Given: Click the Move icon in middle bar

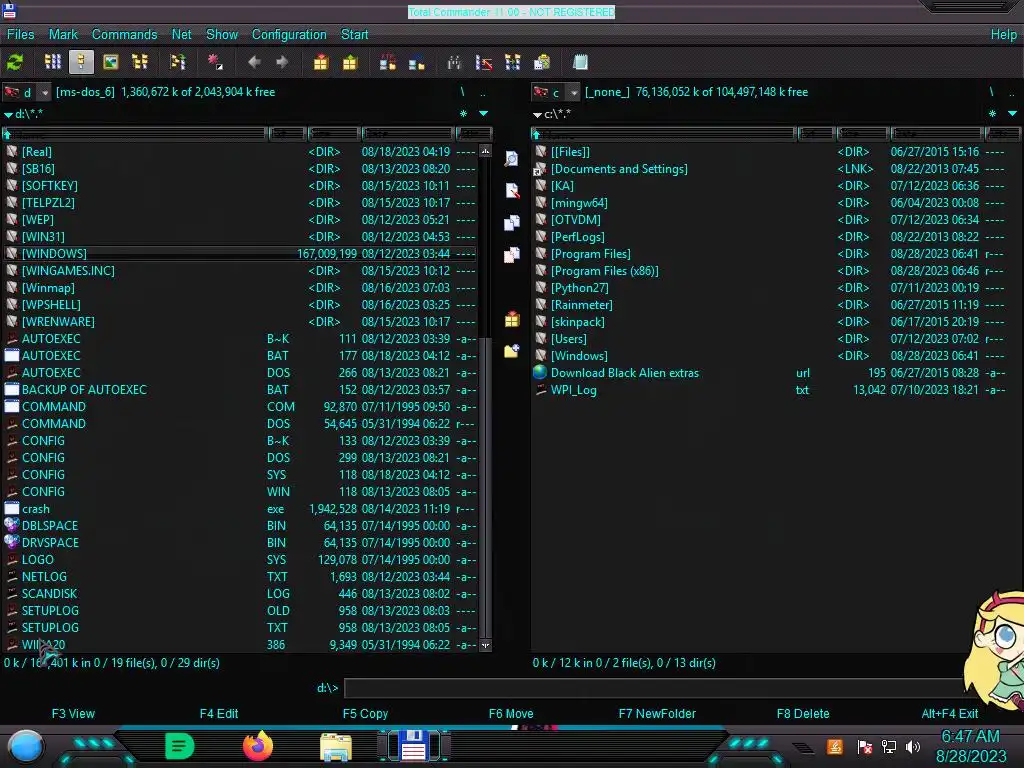Looking at the screenshot, I should tap(511, 255).
